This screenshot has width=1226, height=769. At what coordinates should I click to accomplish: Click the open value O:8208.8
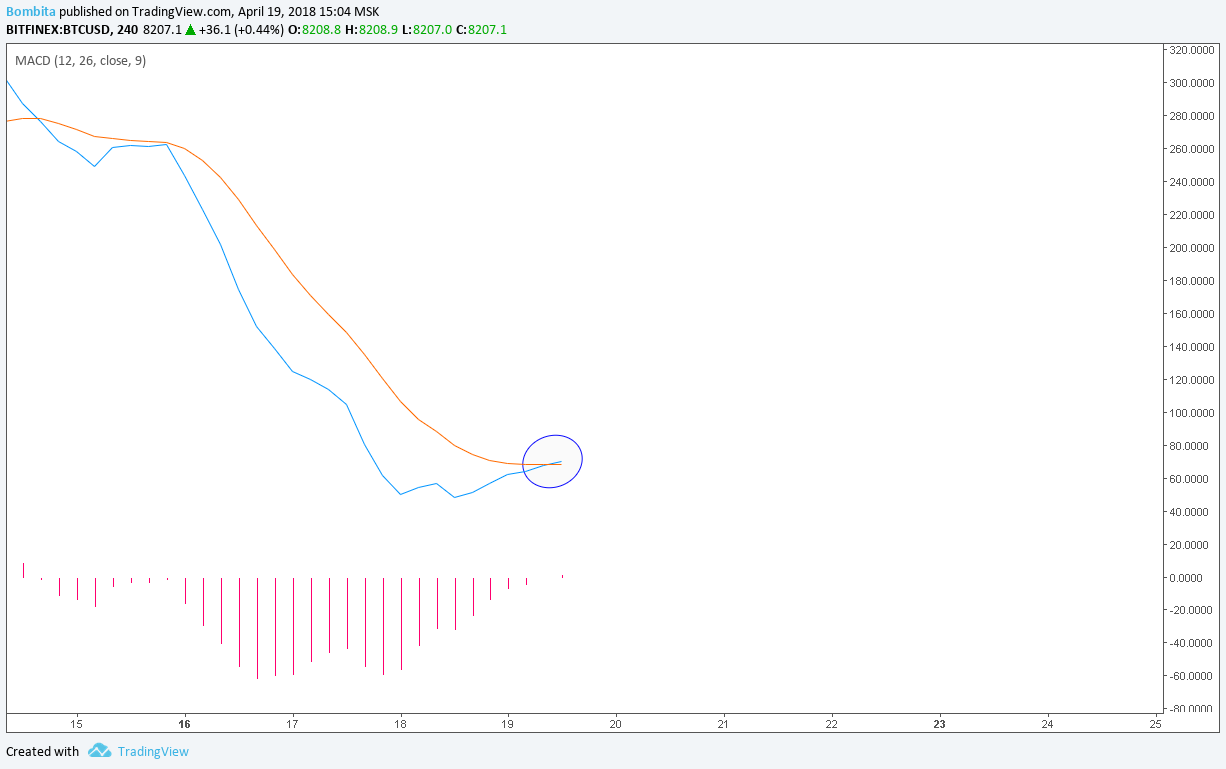pyautogui.click(x=313, y=30)
